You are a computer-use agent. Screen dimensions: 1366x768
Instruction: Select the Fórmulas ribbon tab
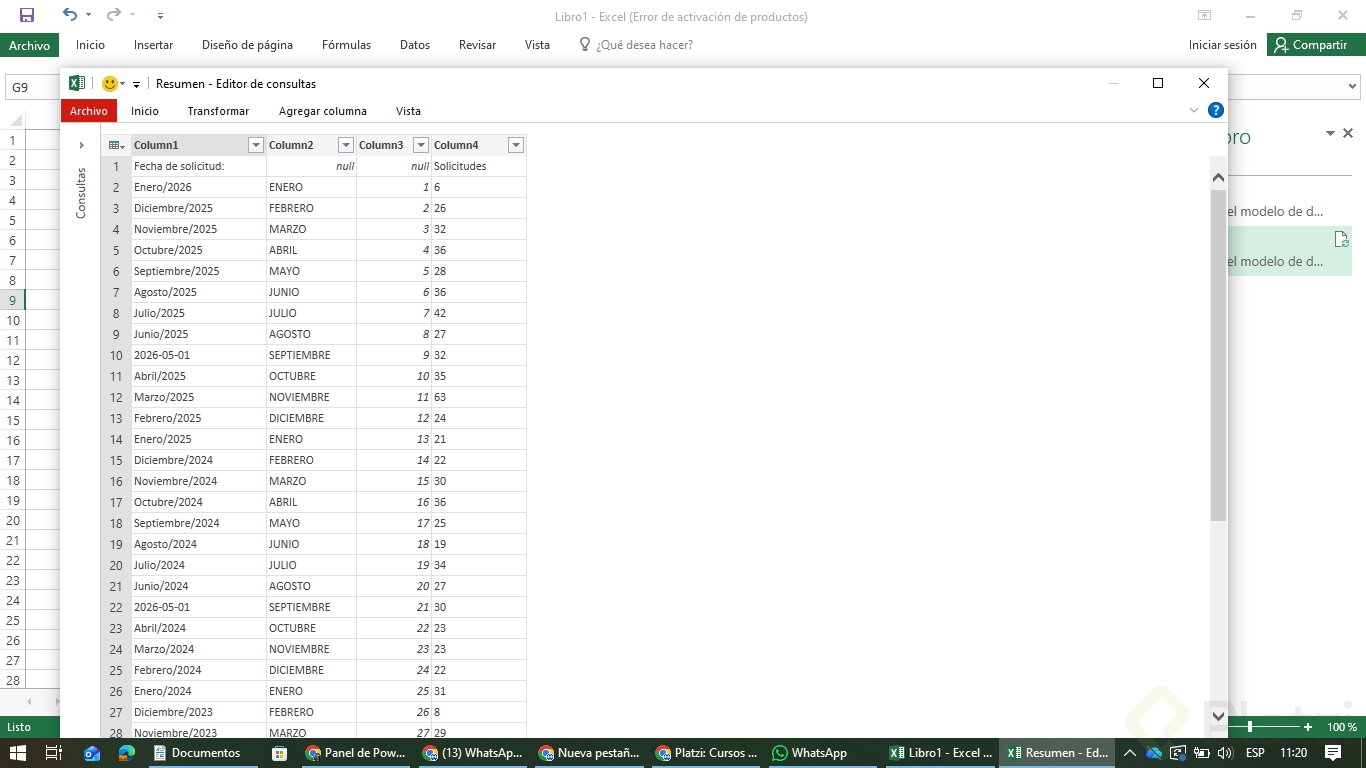[347, 45]
